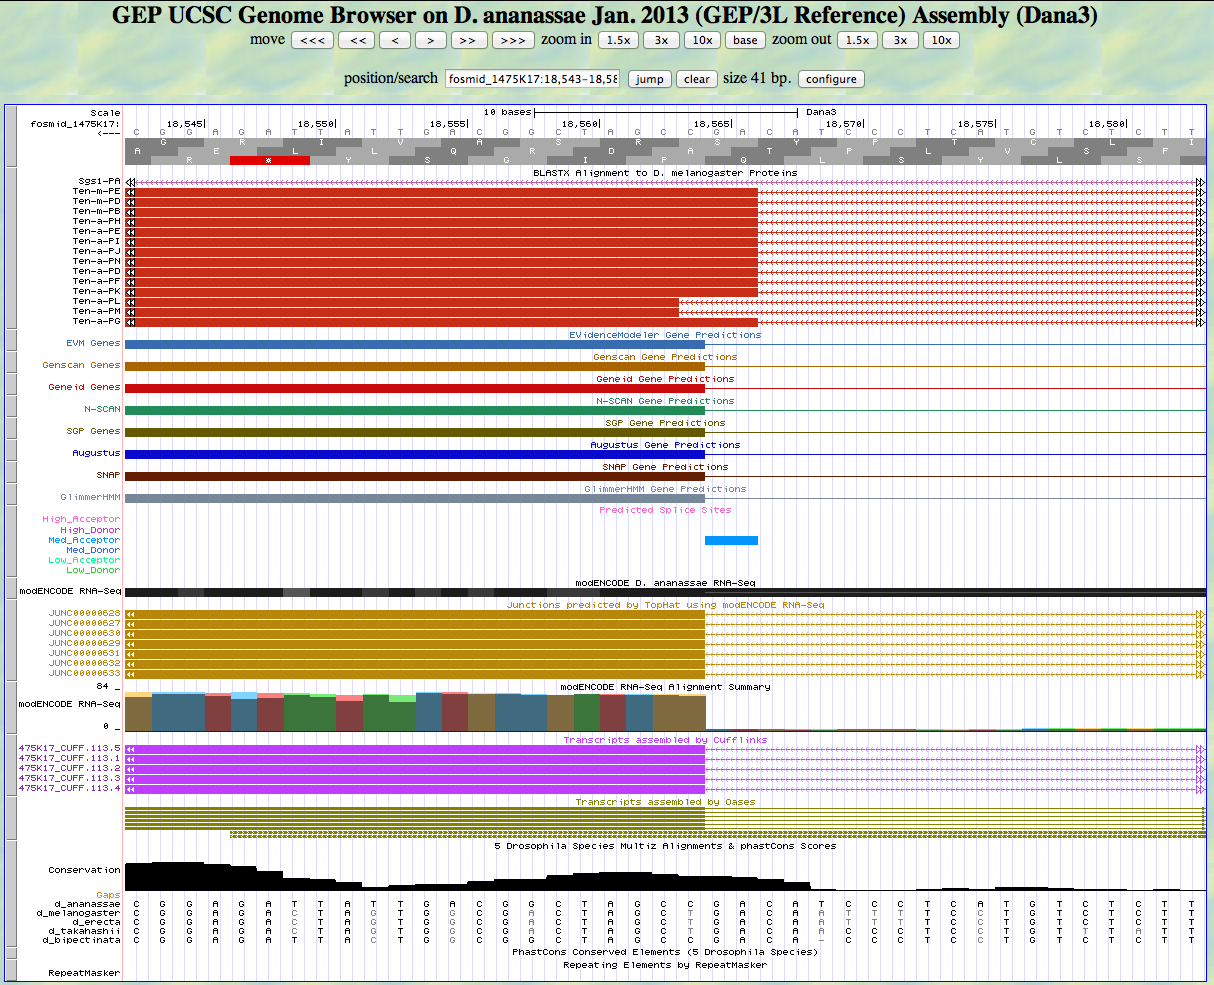Click the red stop codon box

click(x=269, y=160)
